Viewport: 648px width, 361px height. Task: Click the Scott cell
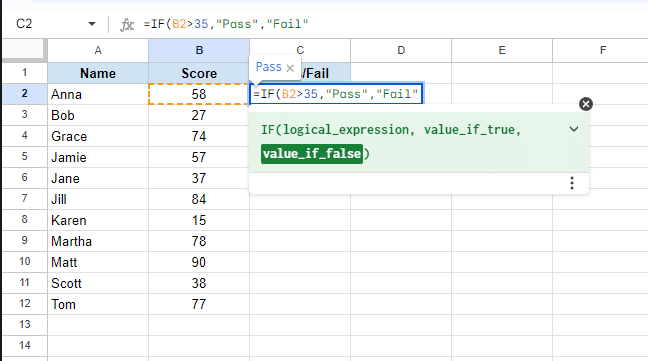click(98, 283)
